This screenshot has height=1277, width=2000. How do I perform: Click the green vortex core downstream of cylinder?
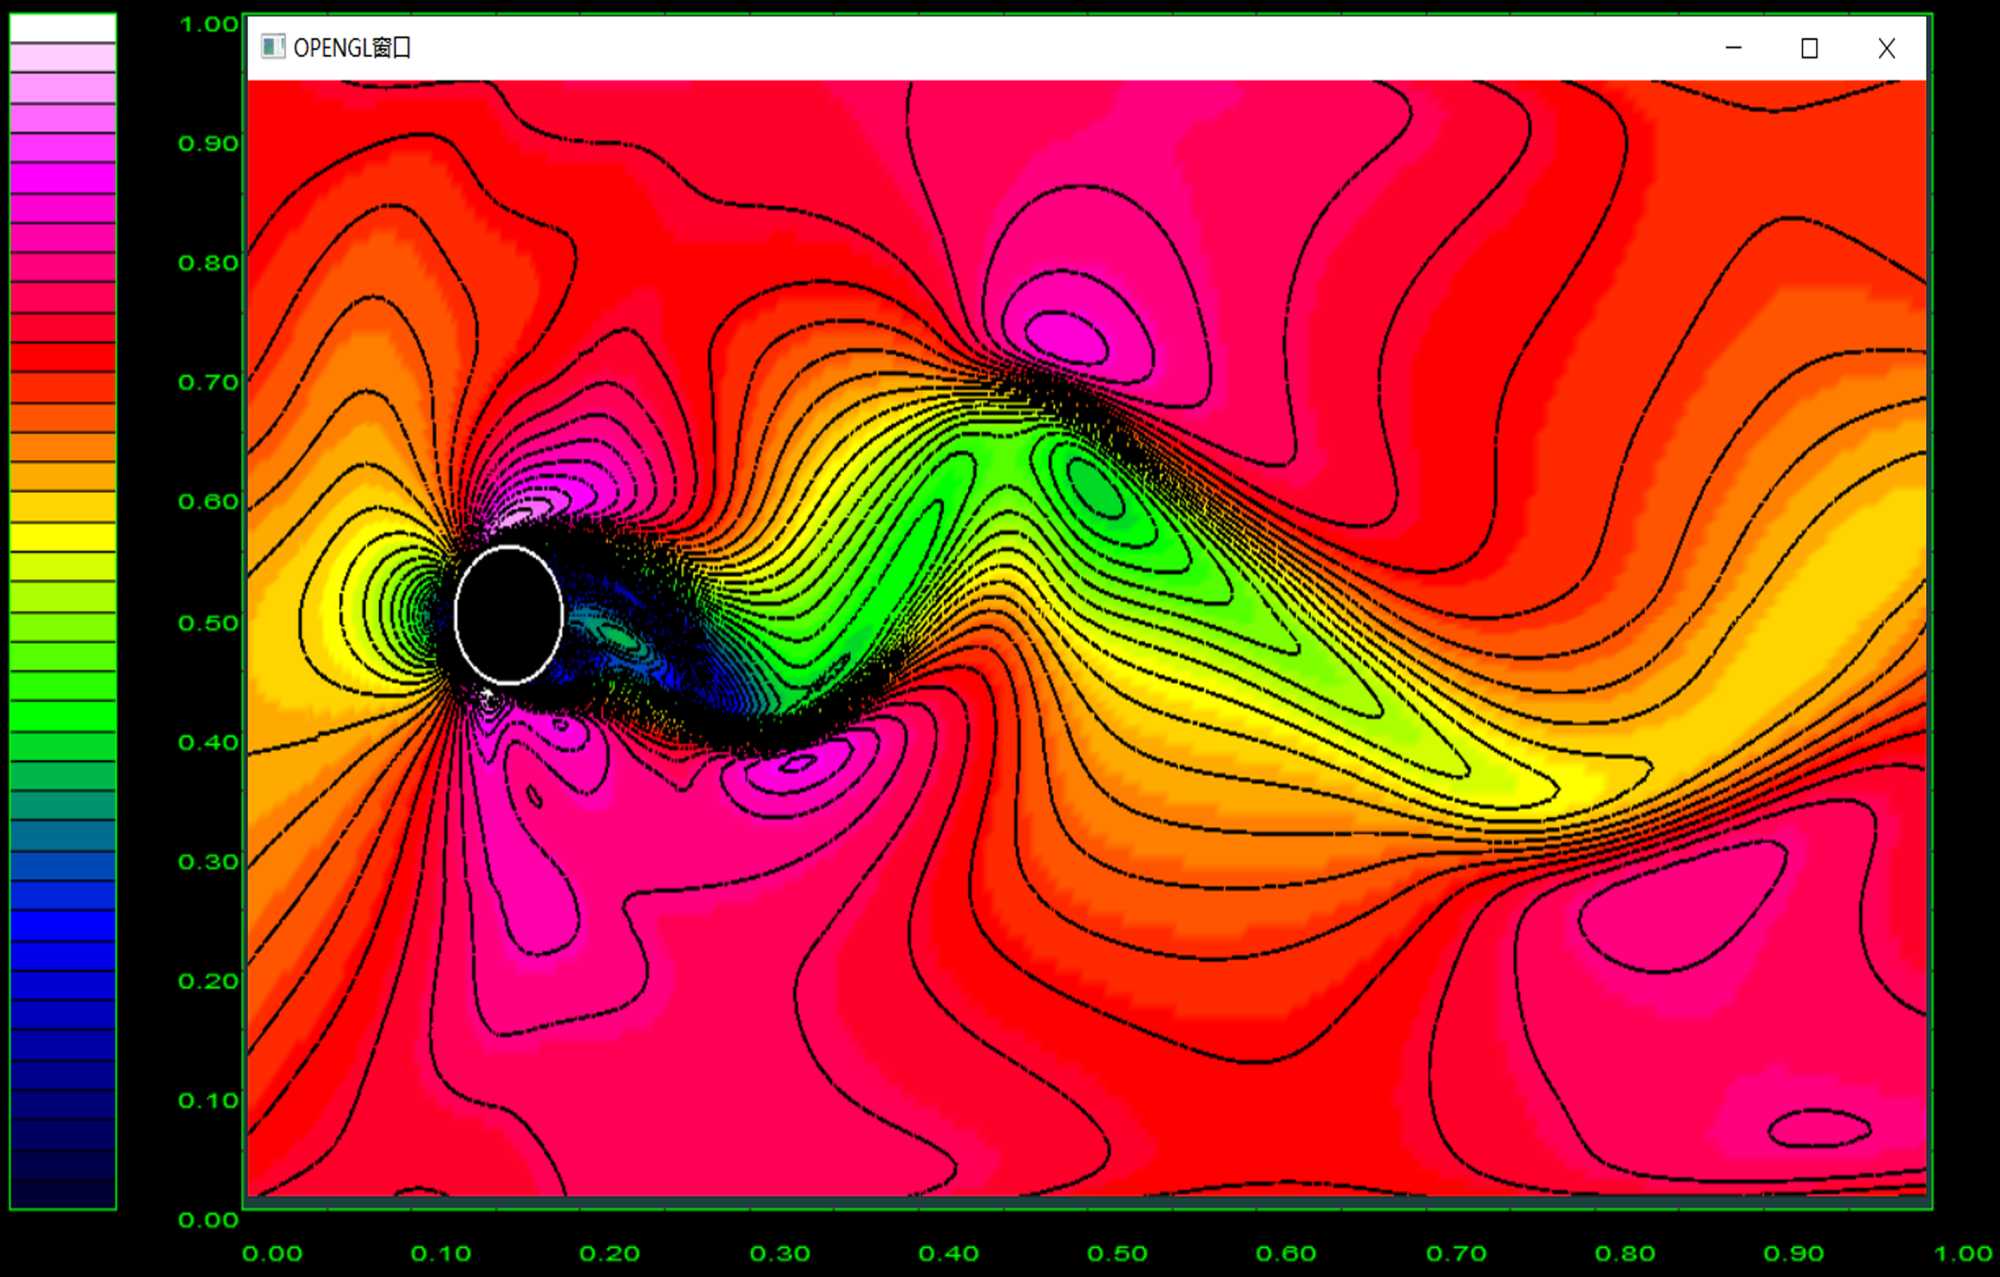[1095, 490]
